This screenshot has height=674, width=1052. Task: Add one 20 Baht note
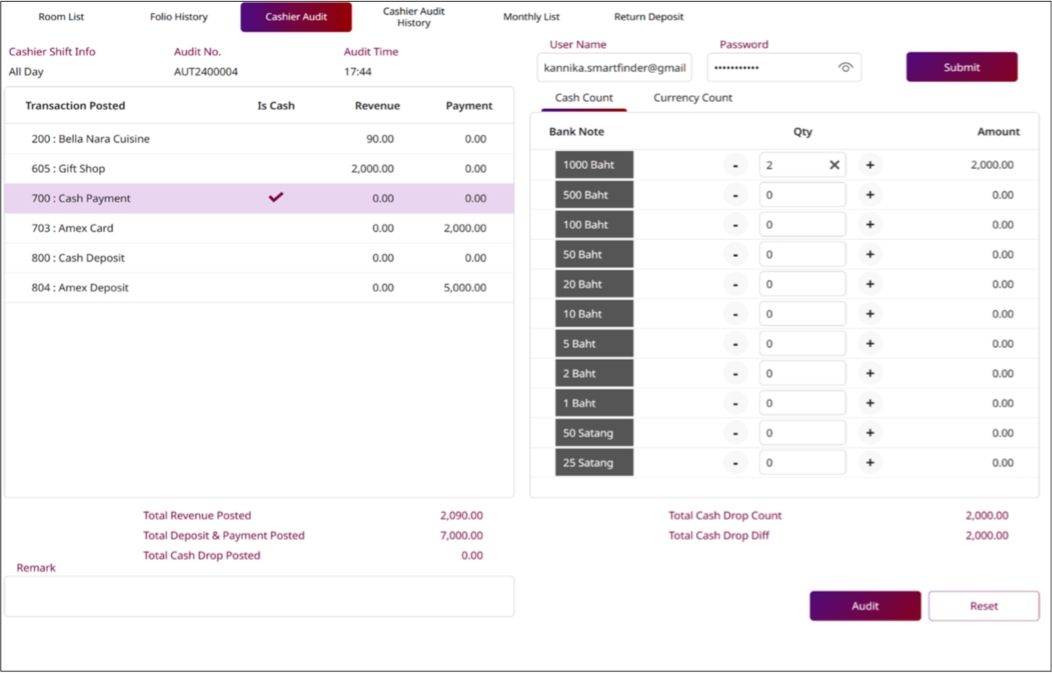(870, 284)
